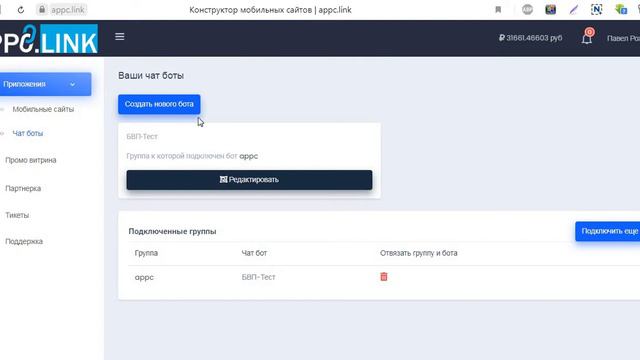Collapse the Приложения sidebar section

pos(45,84)
